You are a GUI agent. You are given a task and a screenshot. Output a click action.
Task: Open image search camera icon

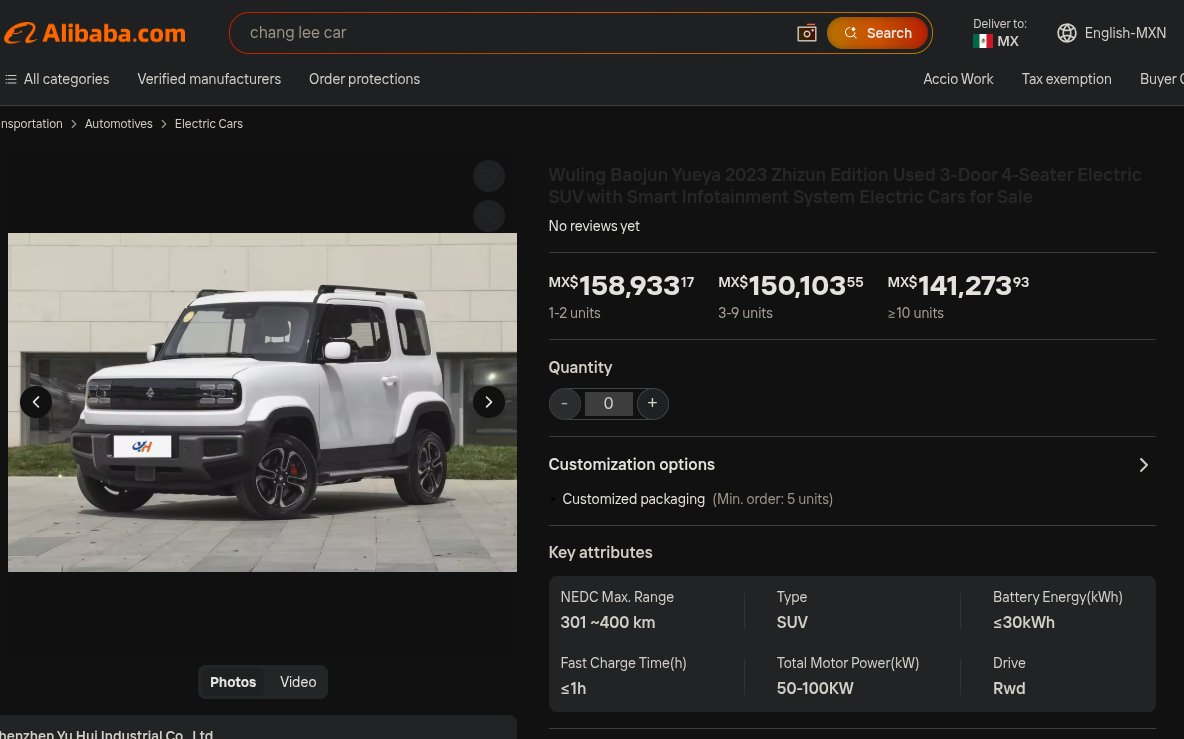pyautogui.click(x=806, y=33)
